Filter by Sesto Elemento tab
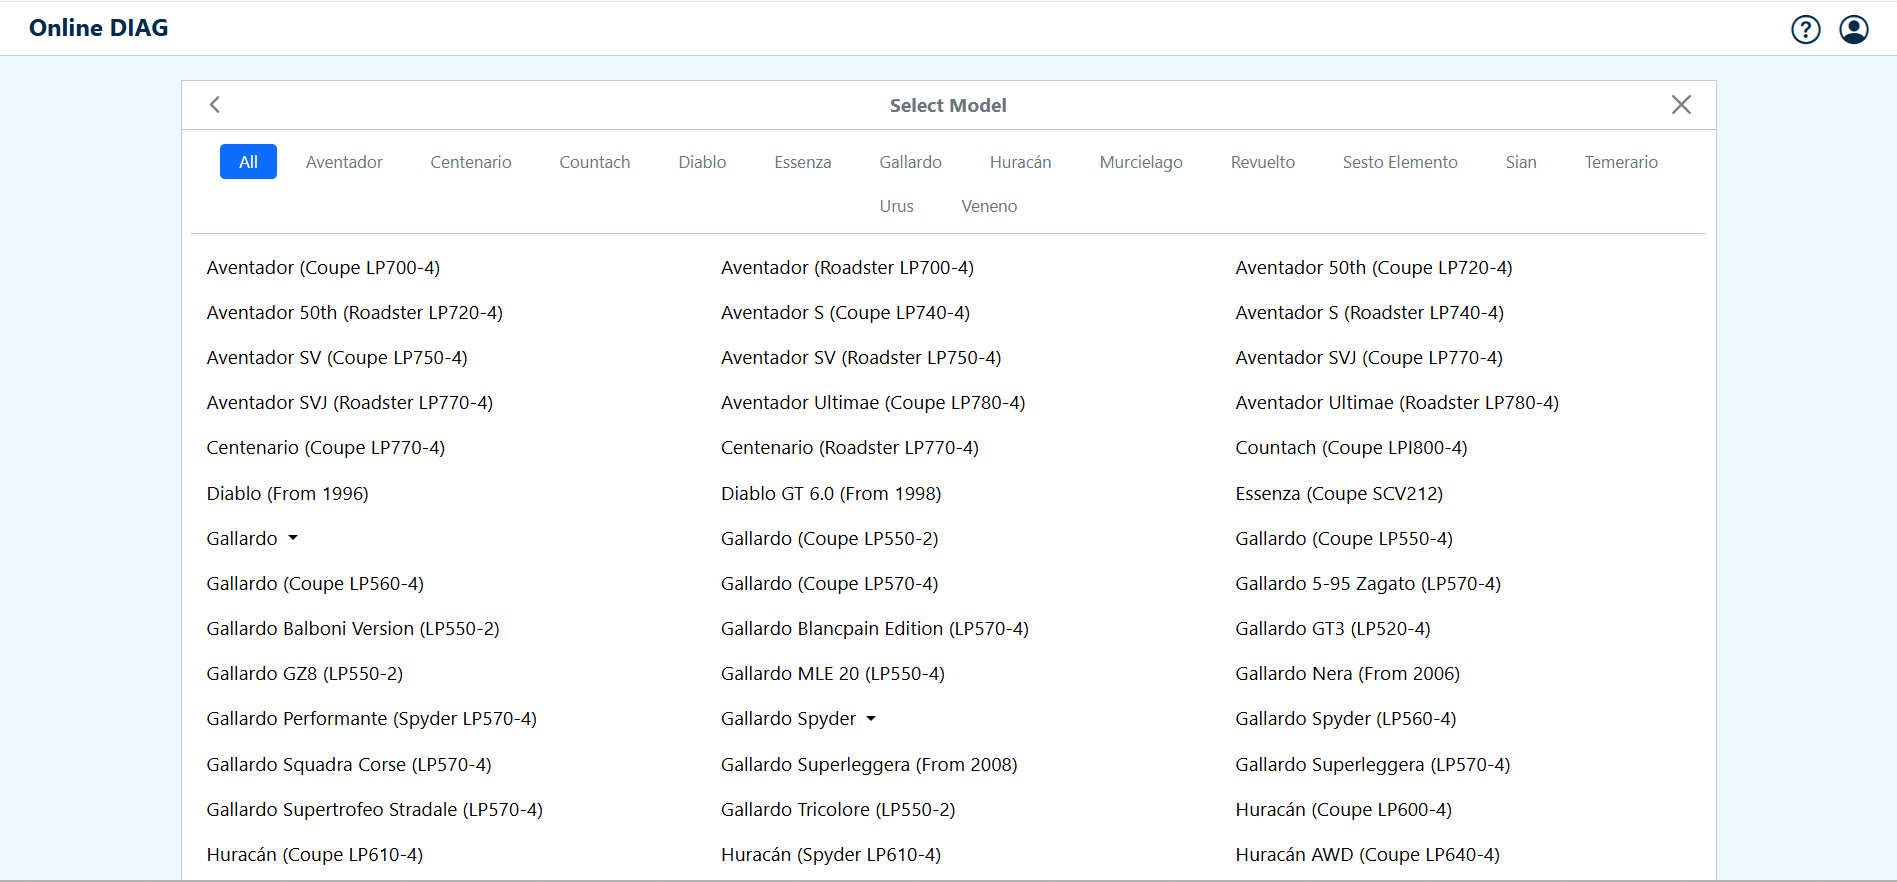This screenshot has height=882, width=1897. pos(1399,162)
